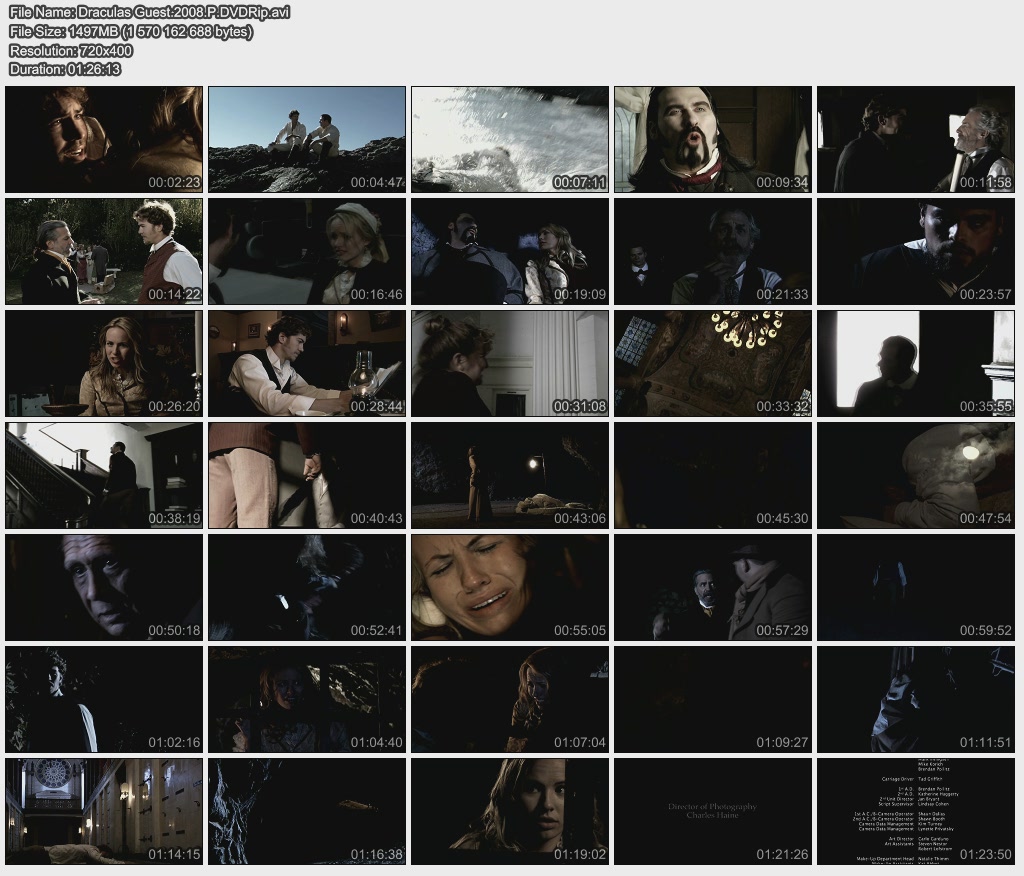Click the File Name text line
This screenshot has height=876, width=1024.
coord(150,12)
